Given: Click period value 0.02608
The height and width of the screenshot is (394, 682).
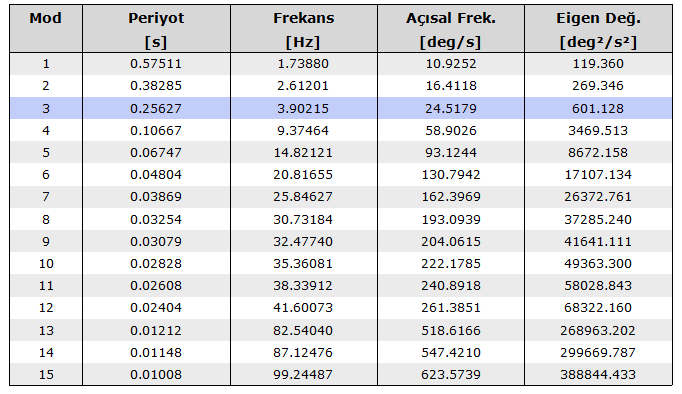Looking at the screenshot, I should [156, 286].
